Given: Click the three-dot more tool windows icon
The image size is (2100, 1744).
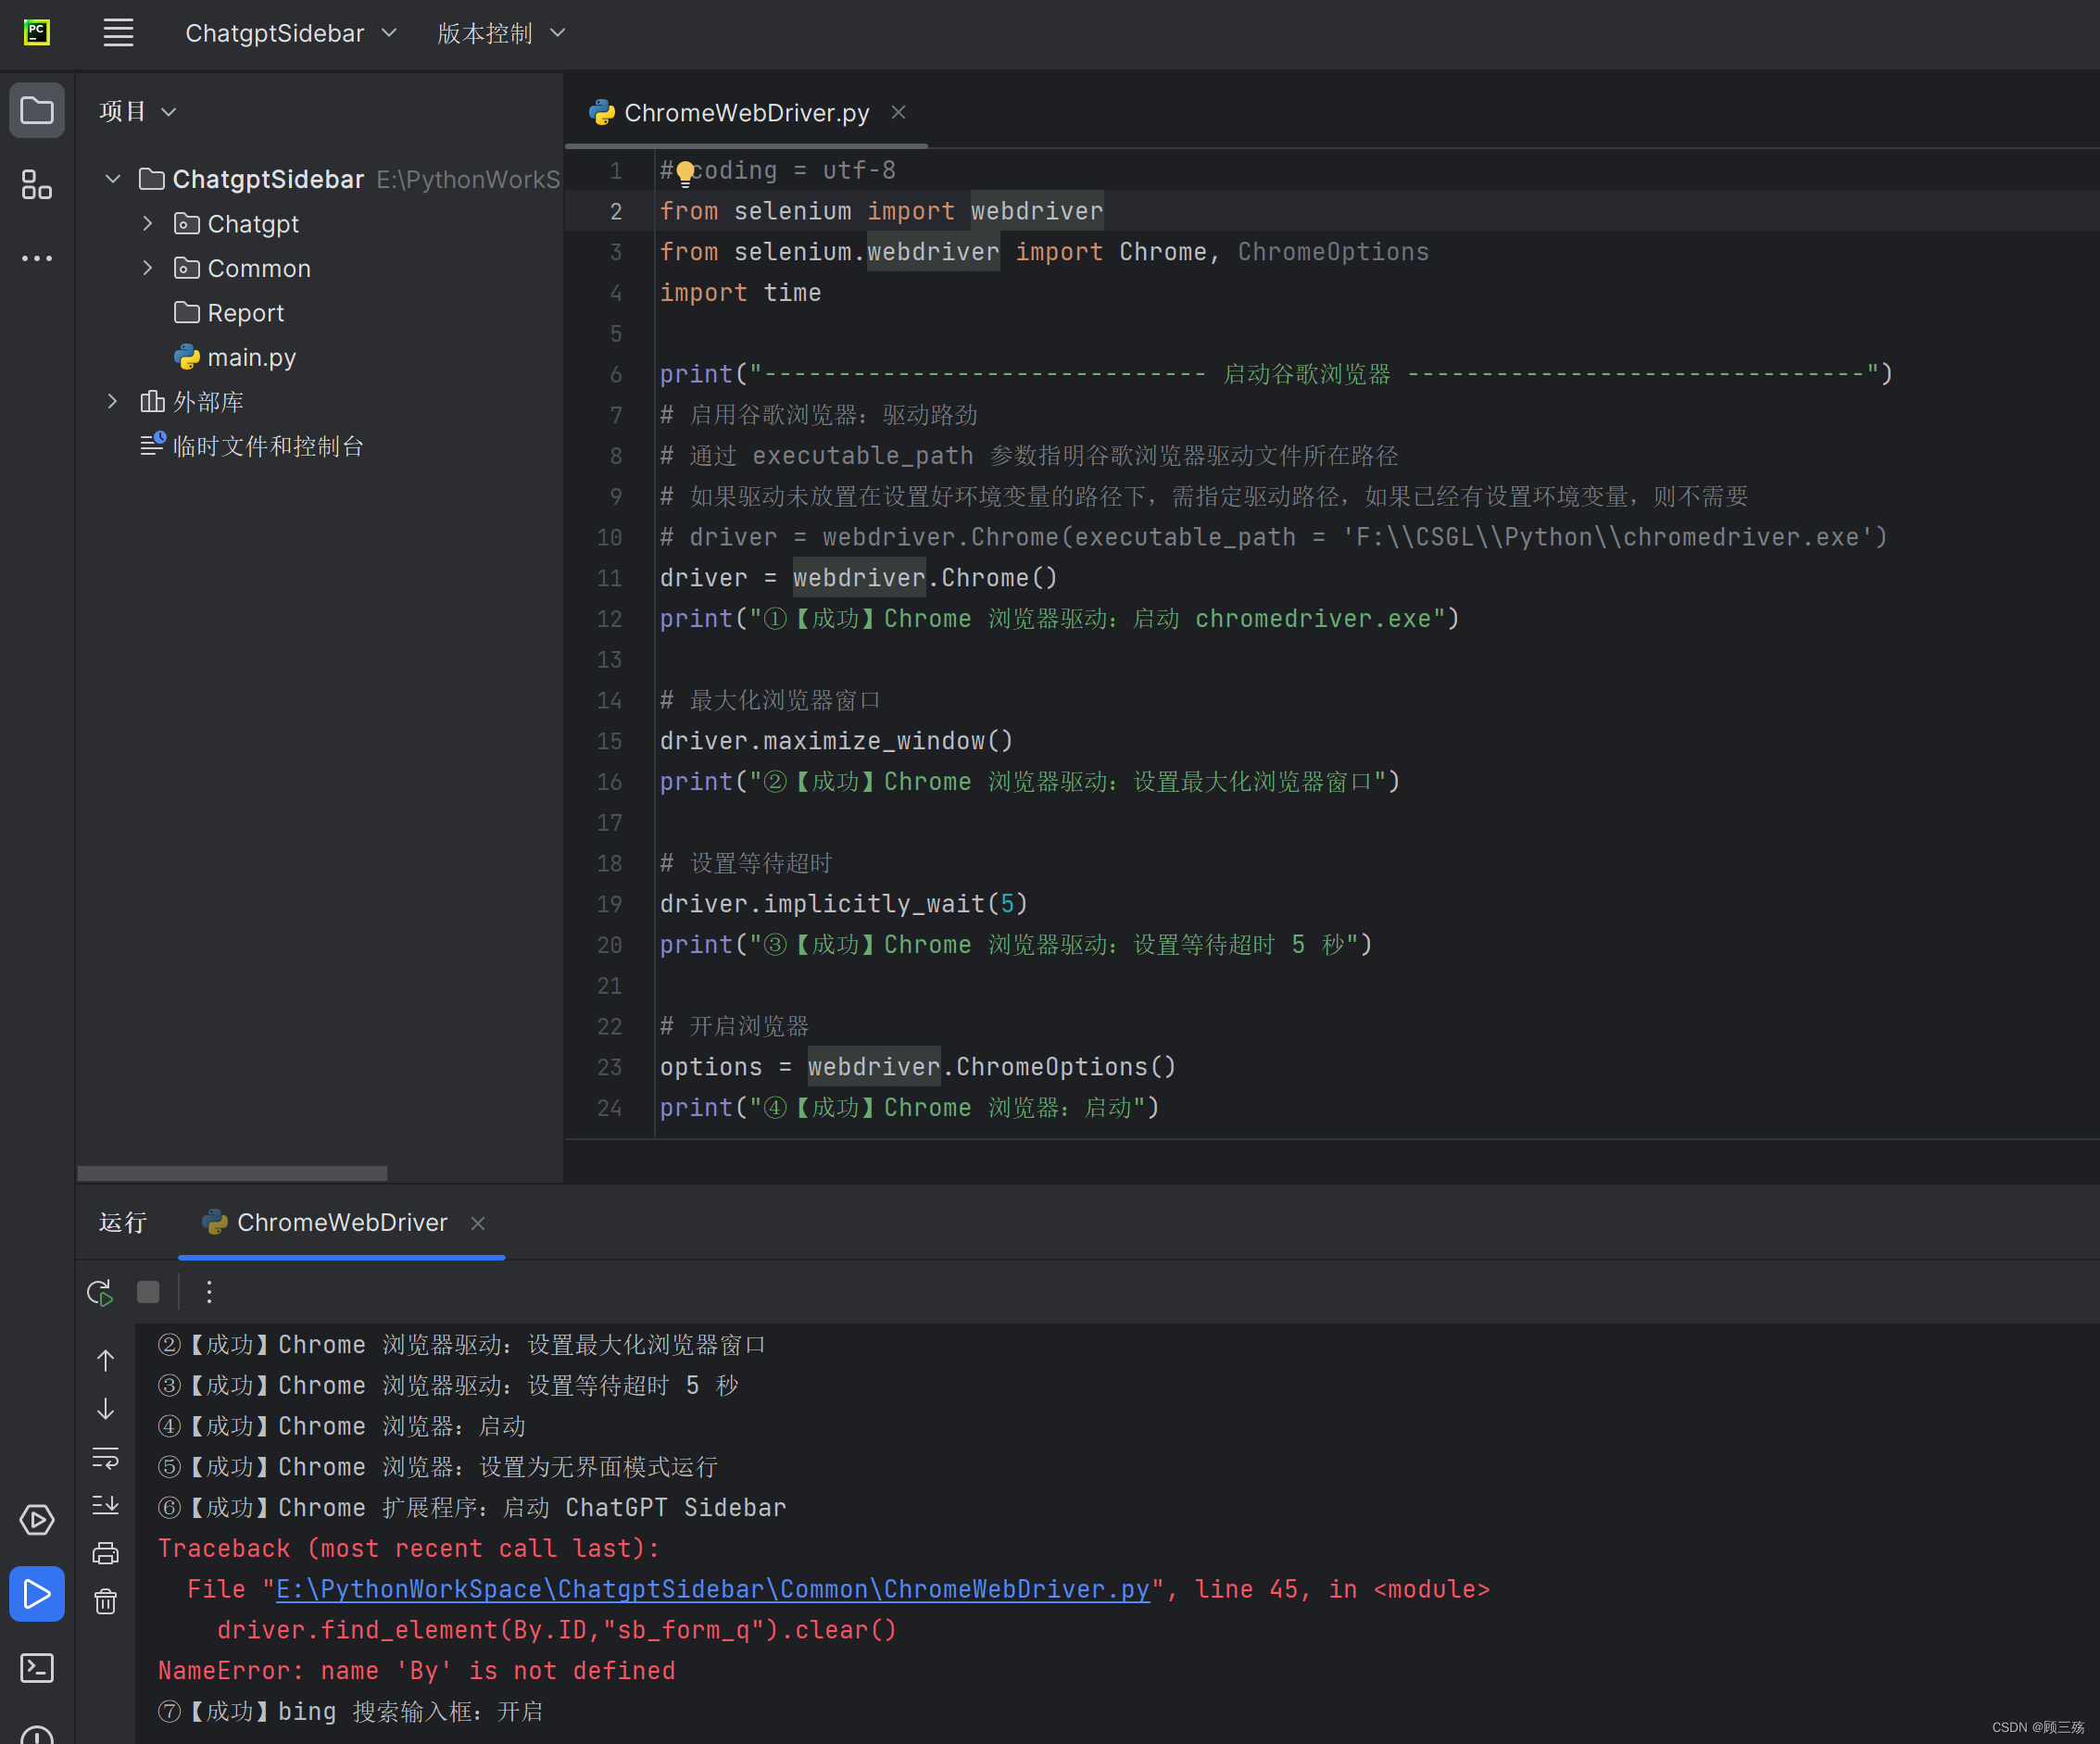Looking at the screenshot, I should (37, 258).
